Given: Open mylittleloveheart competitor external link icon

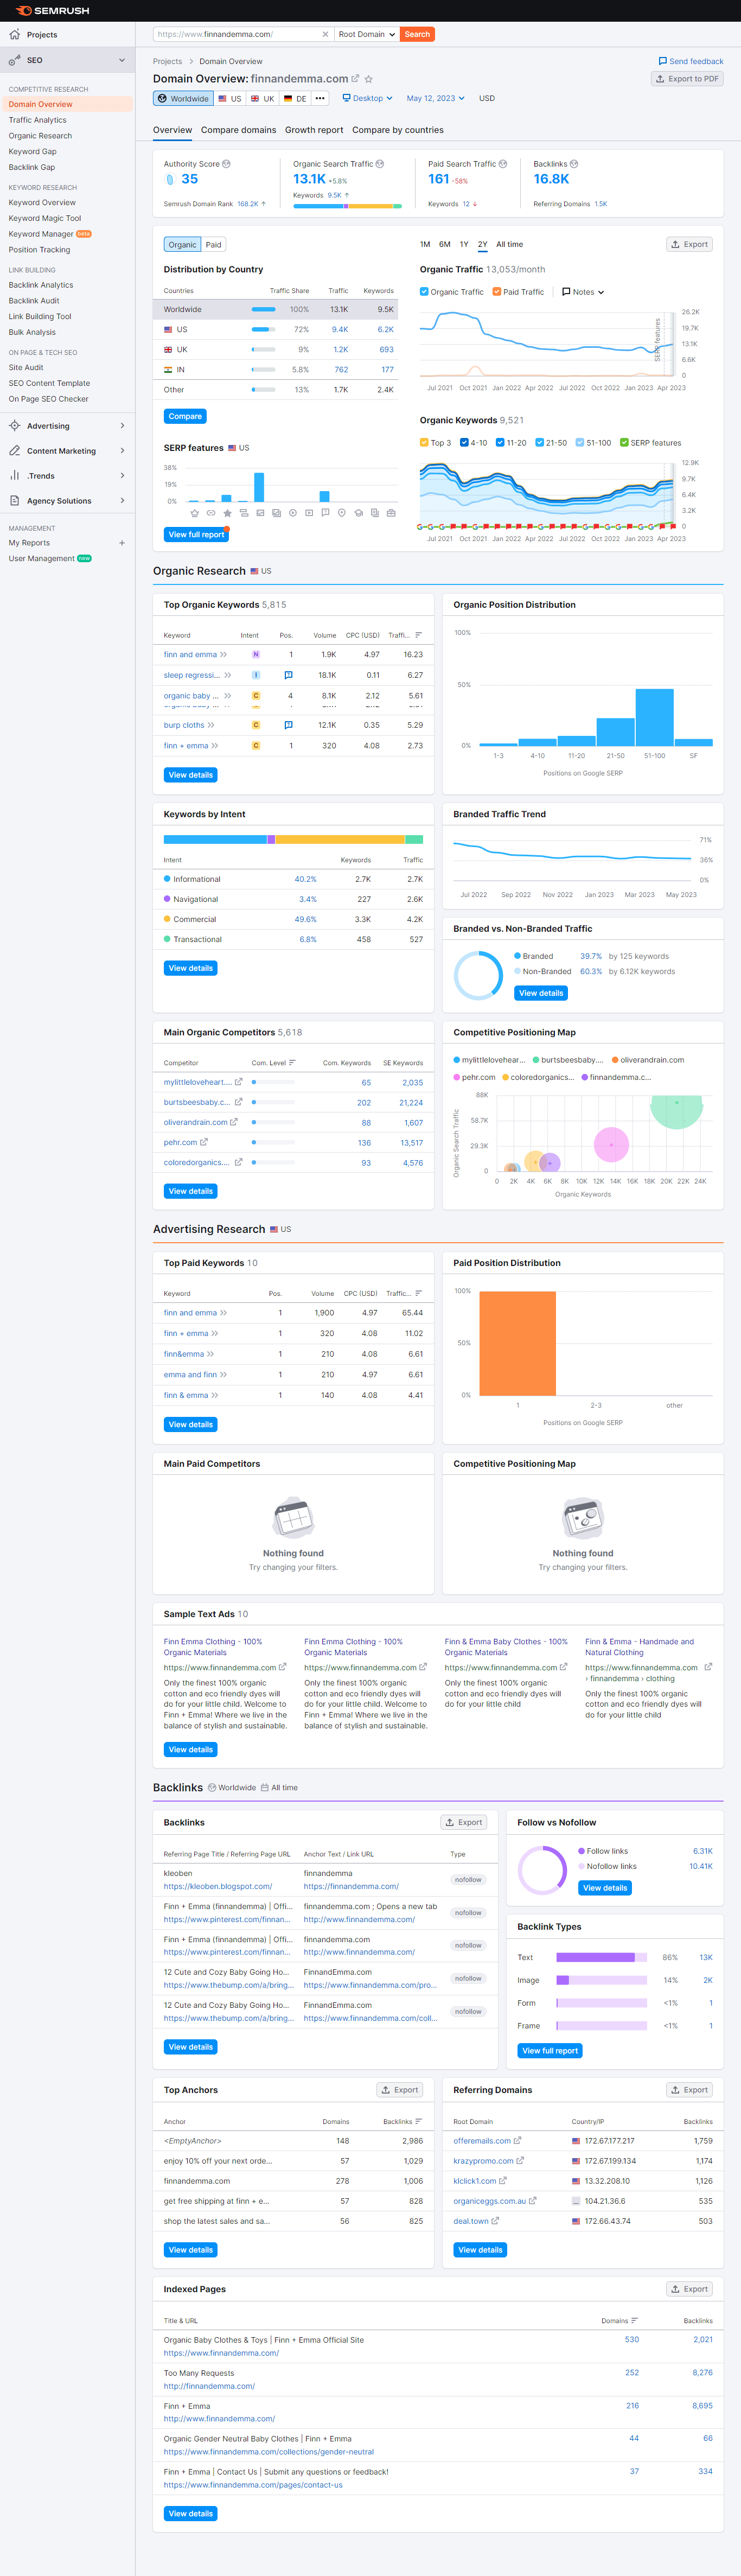Looking at the screenshot, I should coord(238,1082).
